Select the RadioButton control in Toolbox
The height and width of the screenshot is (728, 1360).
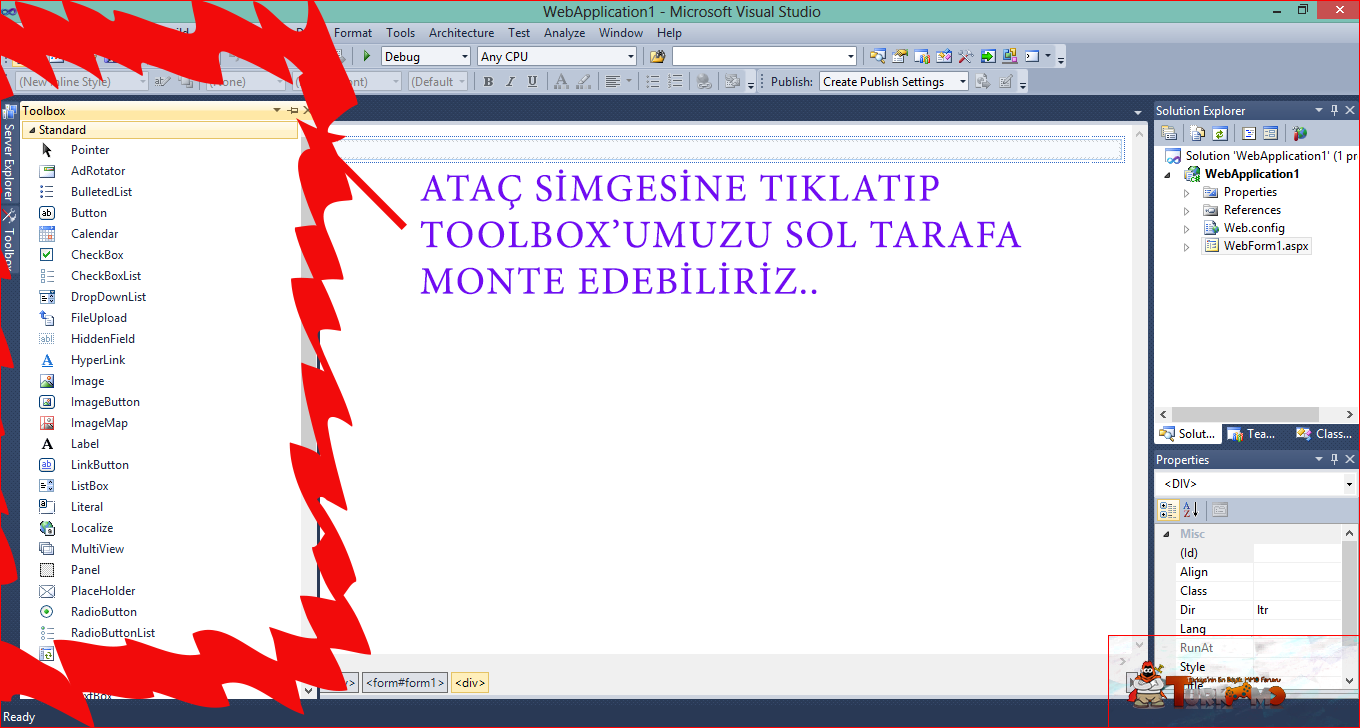[104, 612]
